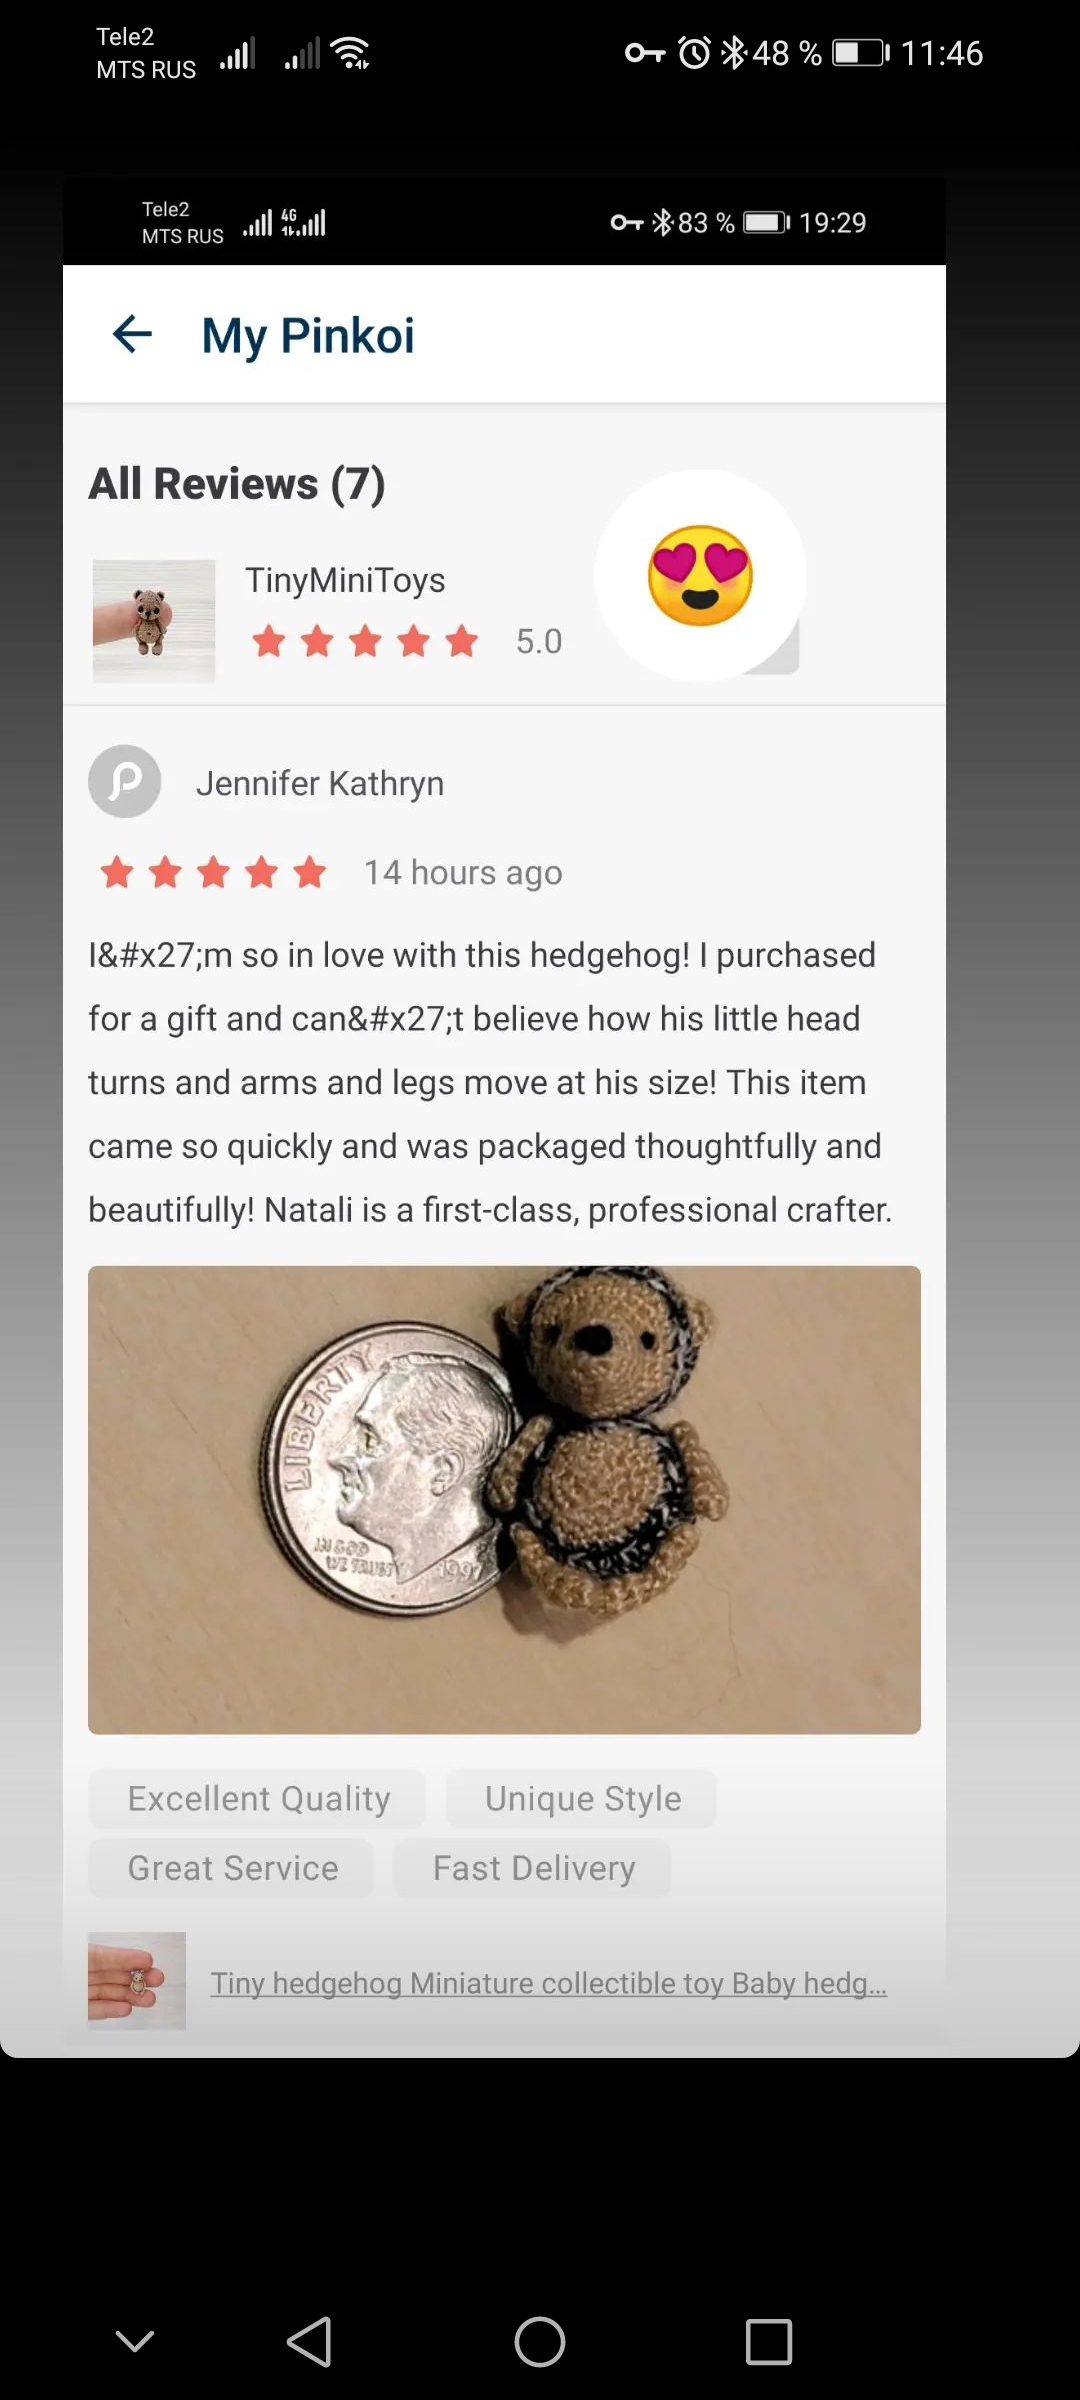Tap the battery icon in the top status bar
Image resolution: width=1080 pixels, height=2400 pixels.
click(x=861, y=52)
